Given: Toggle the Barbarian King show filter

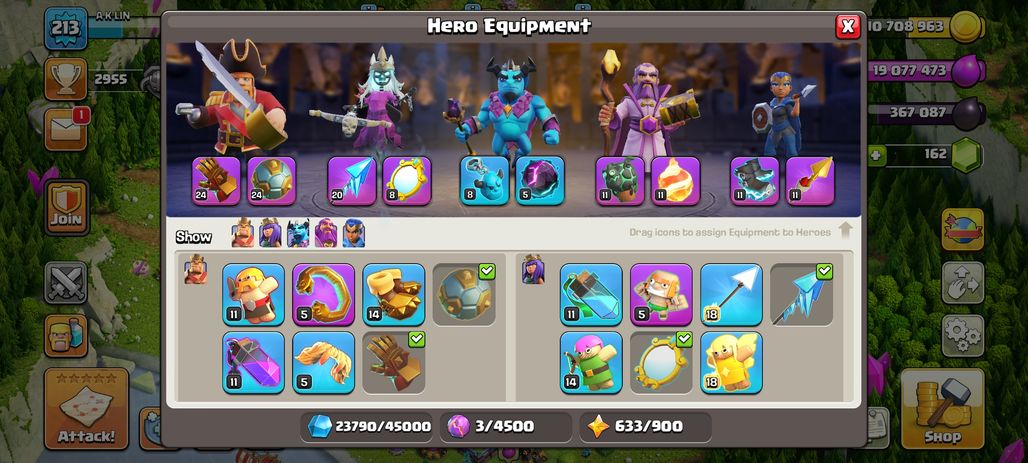Looking at the screenshot, I should (x=242, y=233).
